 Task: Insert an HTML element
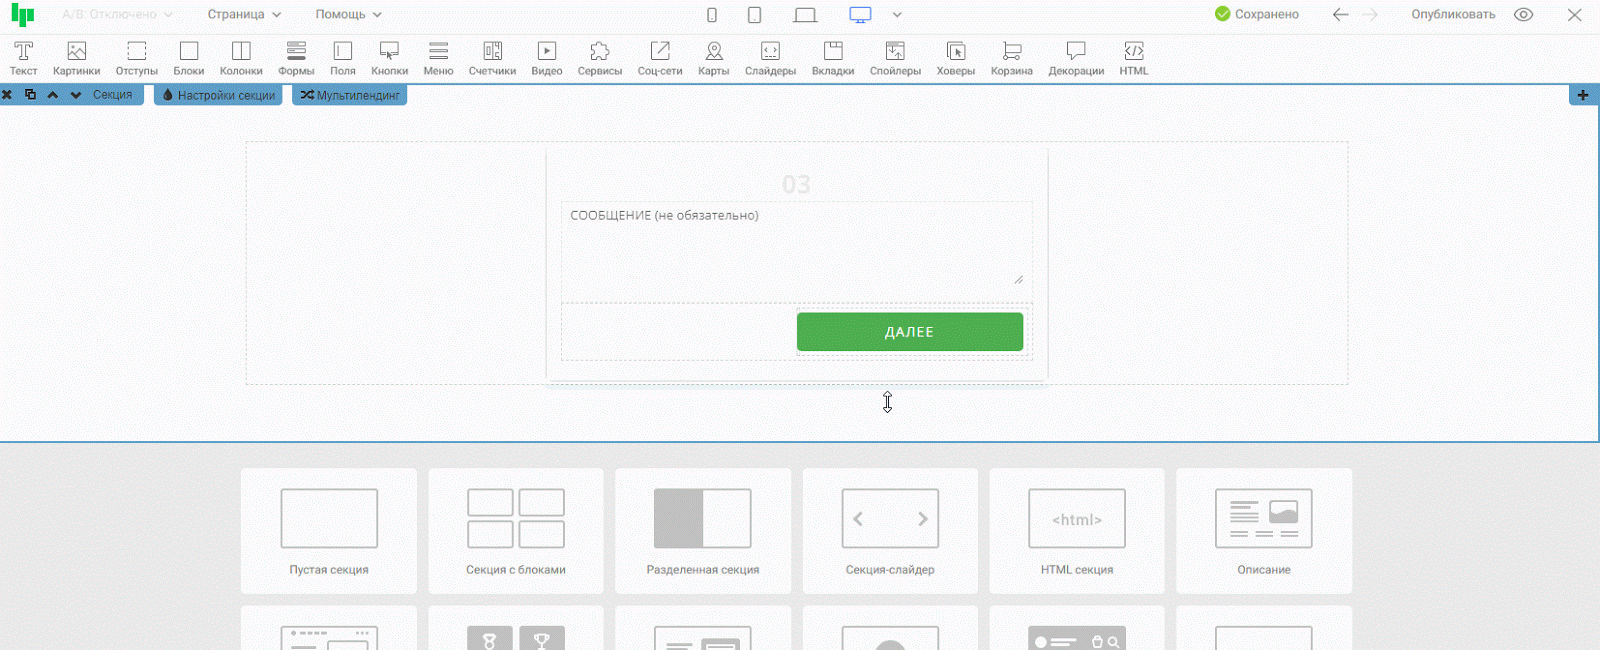tap(1133, 58)
